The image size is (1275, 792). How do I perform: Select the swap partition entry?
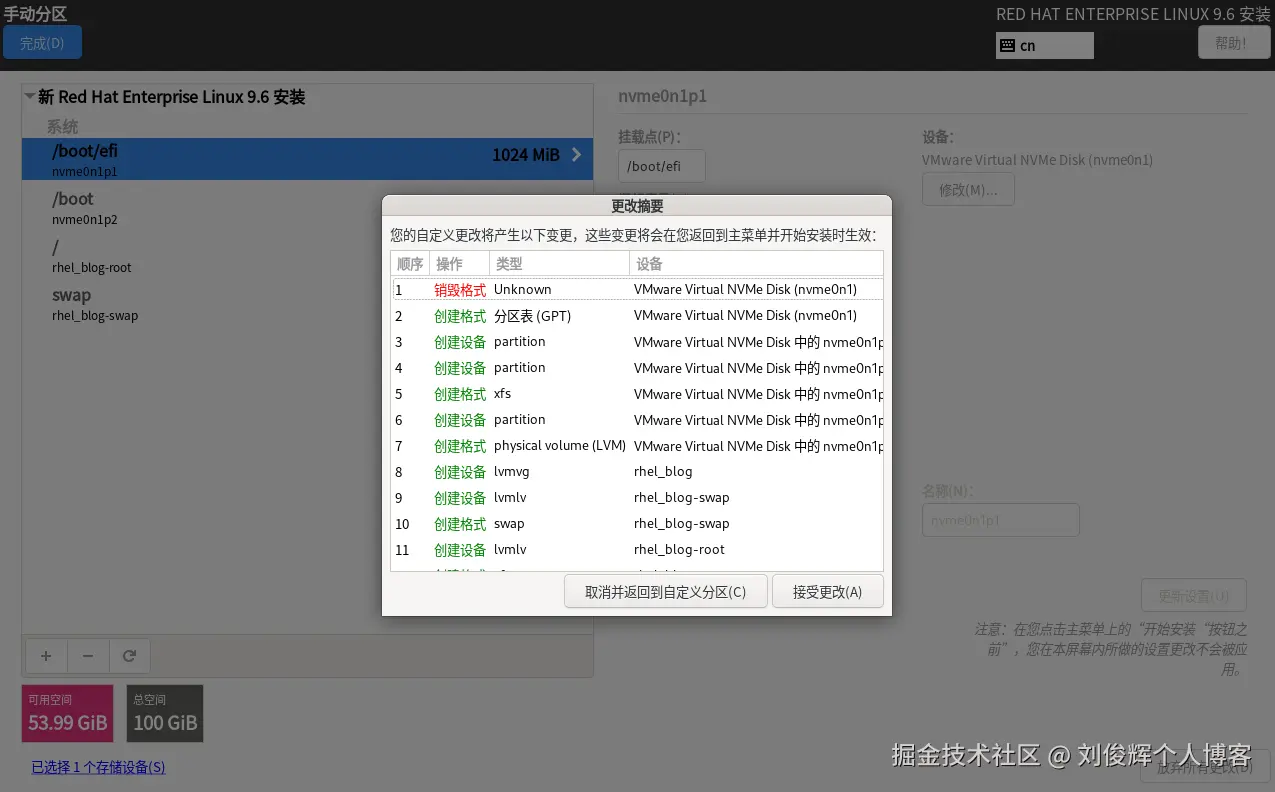[308, 304]
